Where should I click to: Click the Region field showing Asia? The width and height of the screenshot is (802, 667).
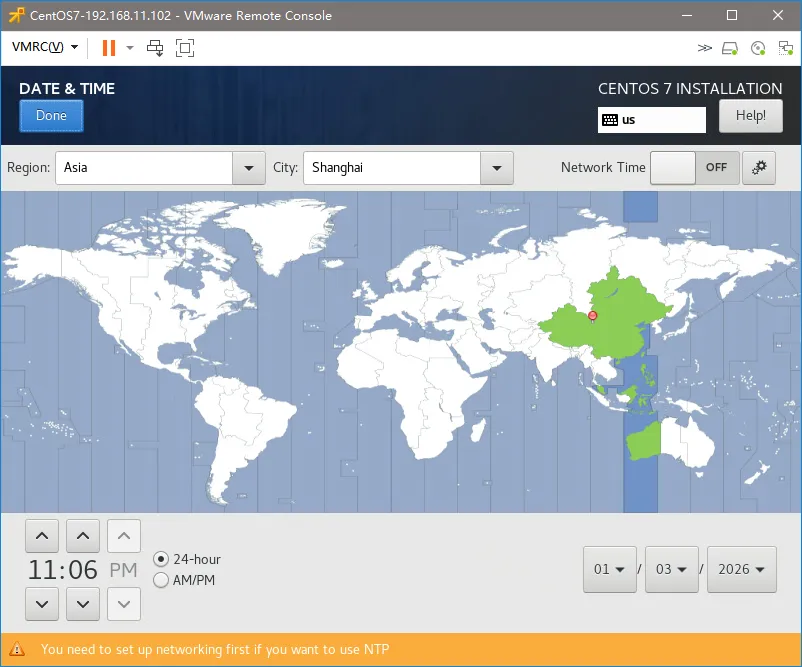coord(144,168)
